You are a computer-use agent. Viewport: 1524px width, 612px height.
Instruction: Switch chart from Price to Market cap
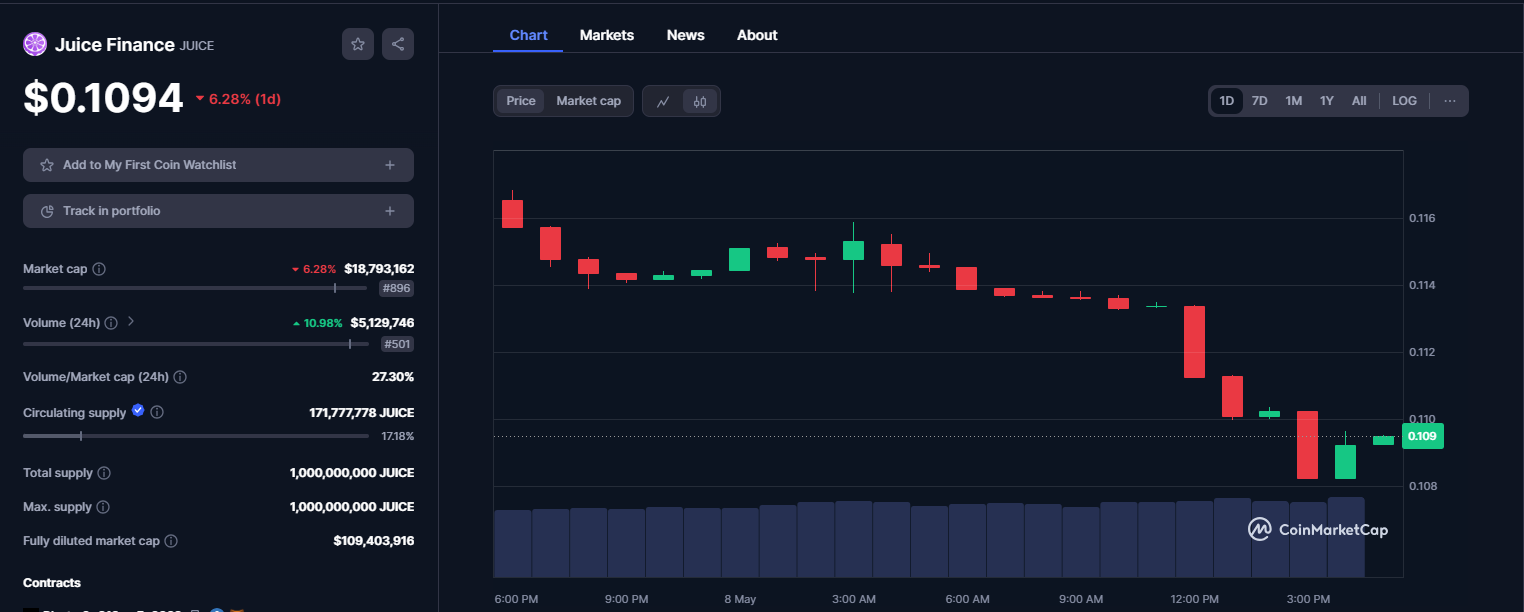pyautogui.click(x=588, y=100)
